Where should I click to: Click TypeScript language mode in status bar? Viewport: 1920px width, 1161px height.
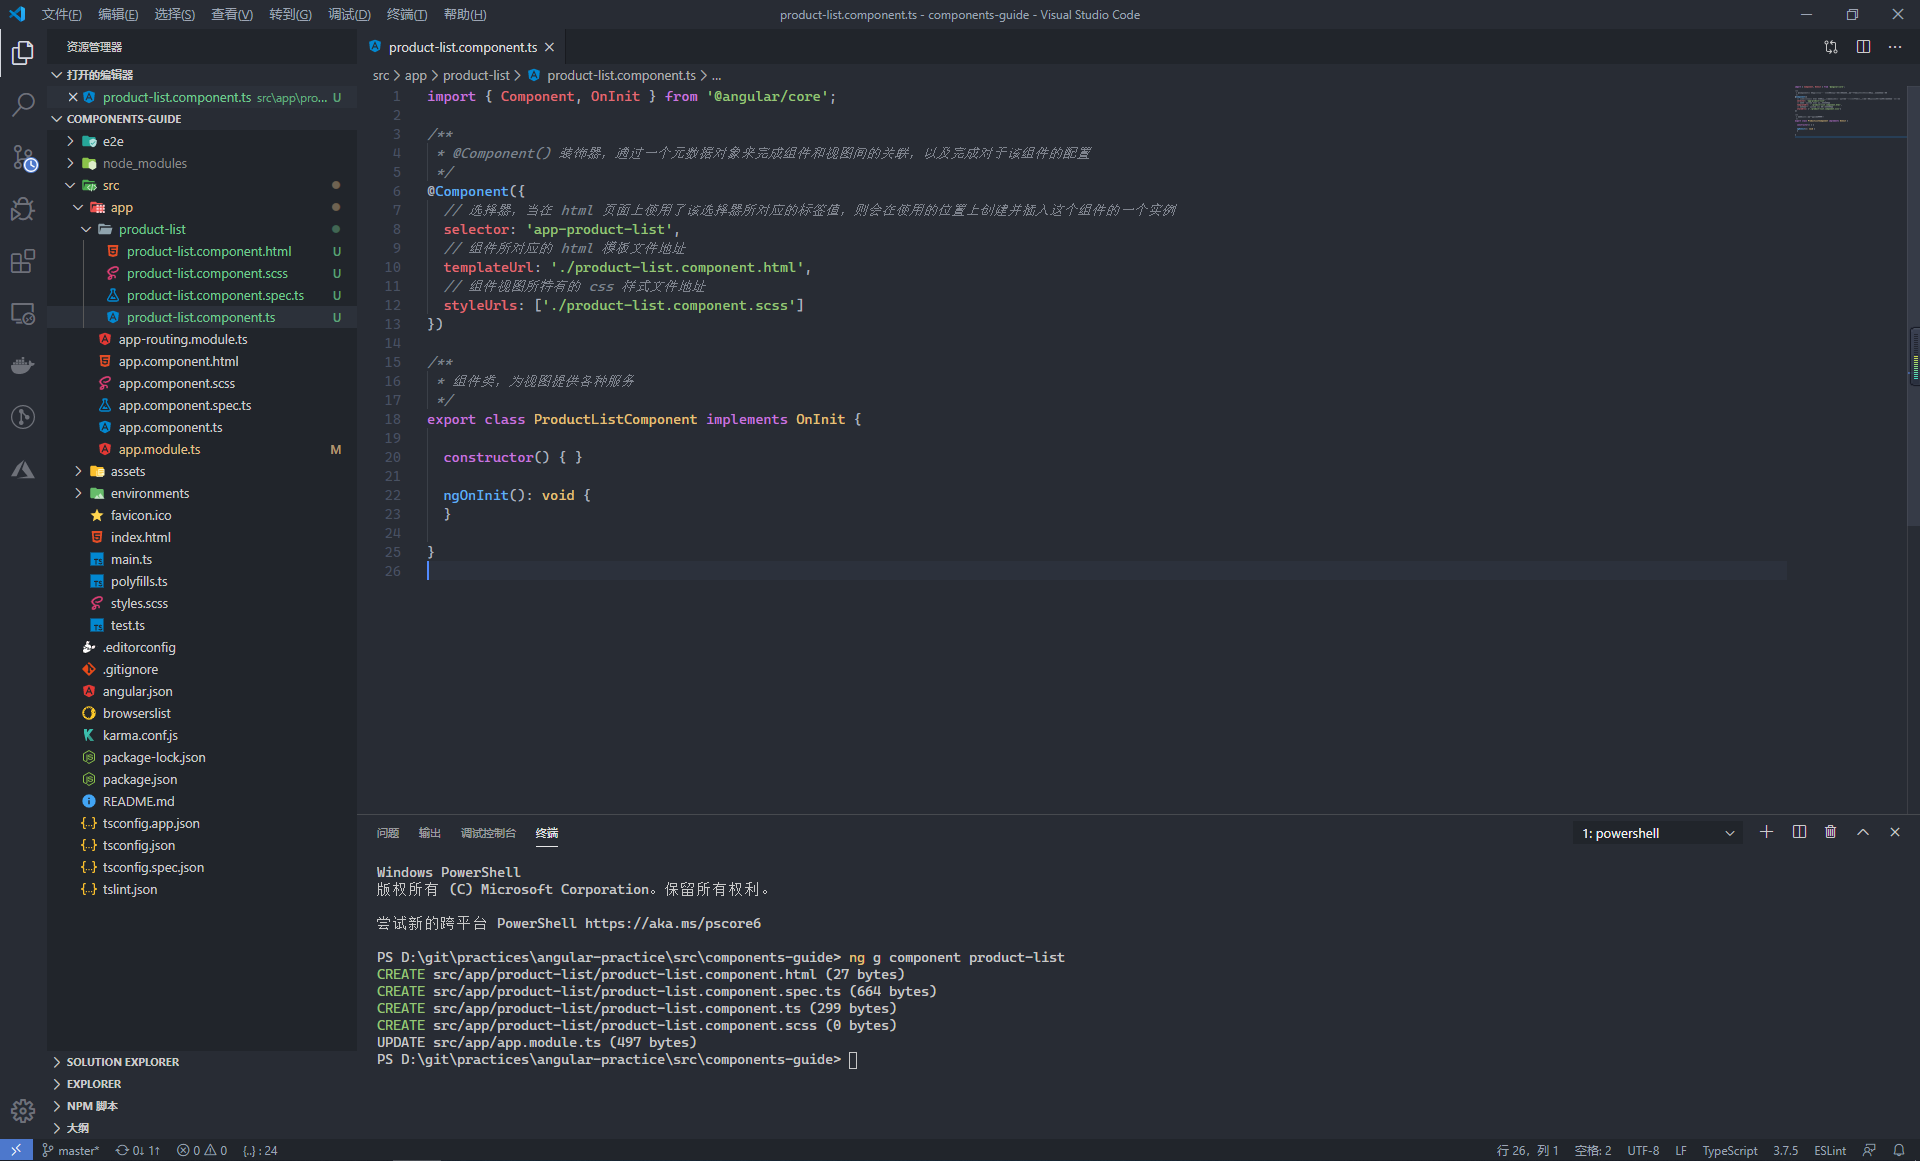(x=1729, y=1150)
